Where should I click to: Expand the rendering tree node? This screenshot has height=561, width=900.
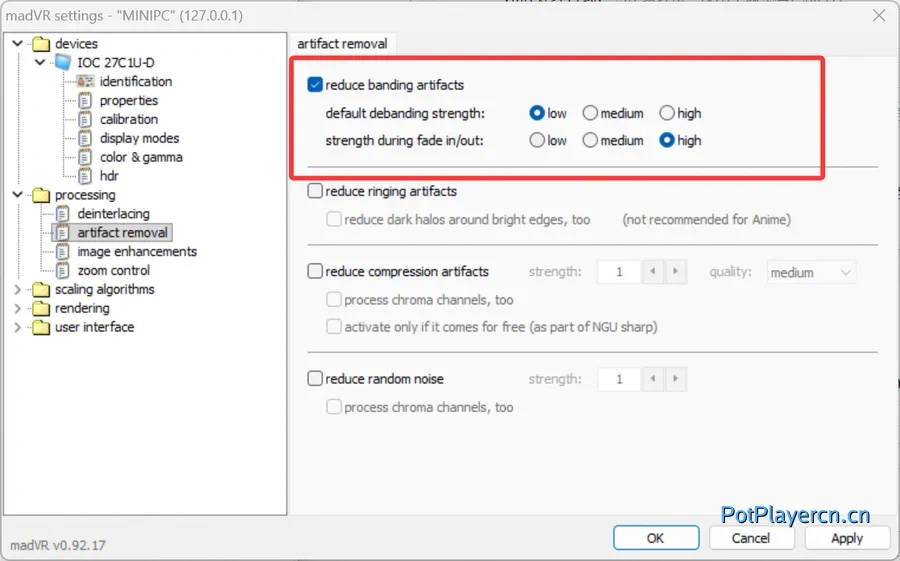(17, 309)
